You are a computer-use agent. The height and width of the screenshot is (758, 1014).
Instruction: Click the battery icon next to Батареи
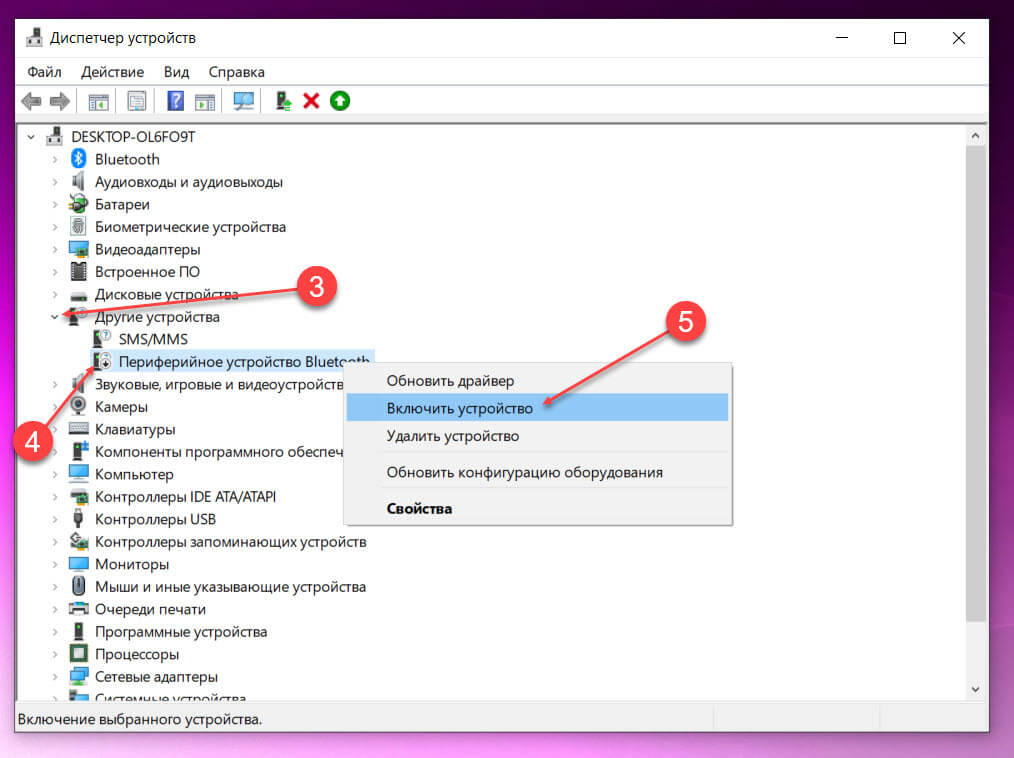(x=78, y=204)
